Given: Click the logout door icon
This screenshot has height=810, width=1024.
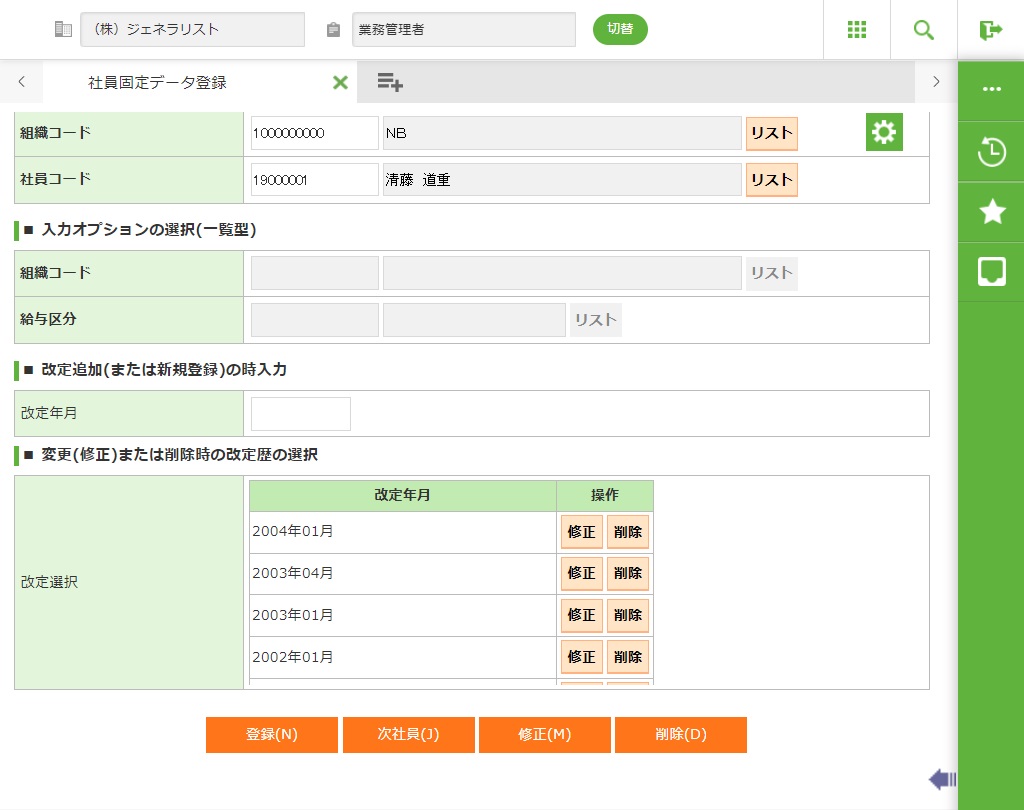Looking at the screenshot, I should click(x=990, y=30).
